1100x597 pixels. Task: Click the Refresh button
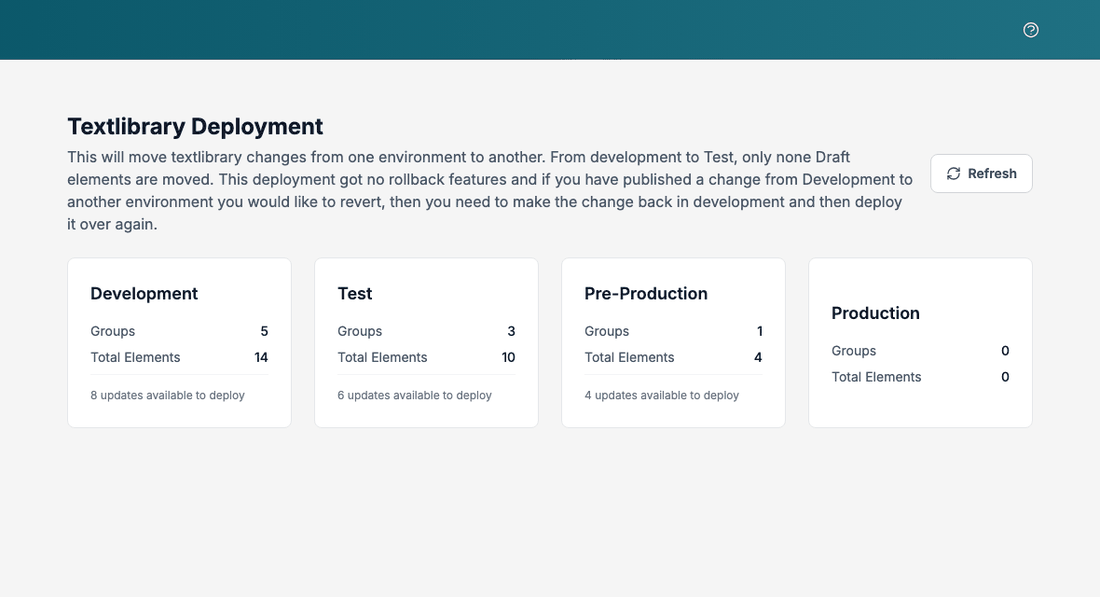click(981, 173)
